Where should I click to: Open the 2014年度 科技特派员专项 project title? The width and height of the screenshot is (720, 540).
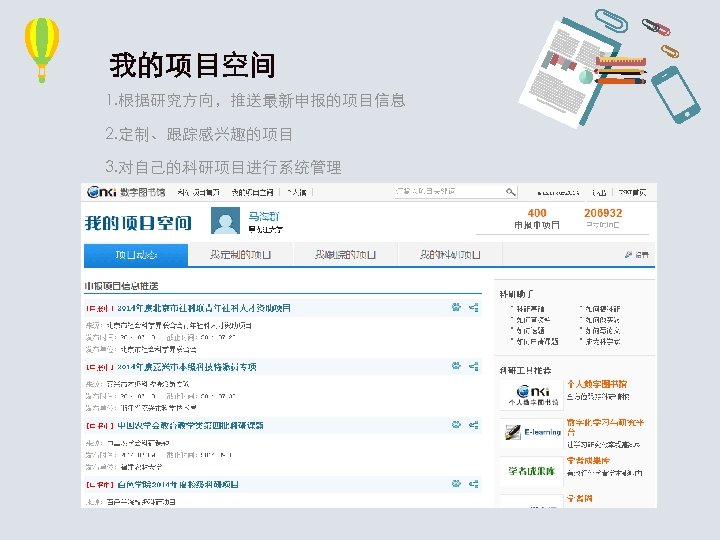[186, 367]
